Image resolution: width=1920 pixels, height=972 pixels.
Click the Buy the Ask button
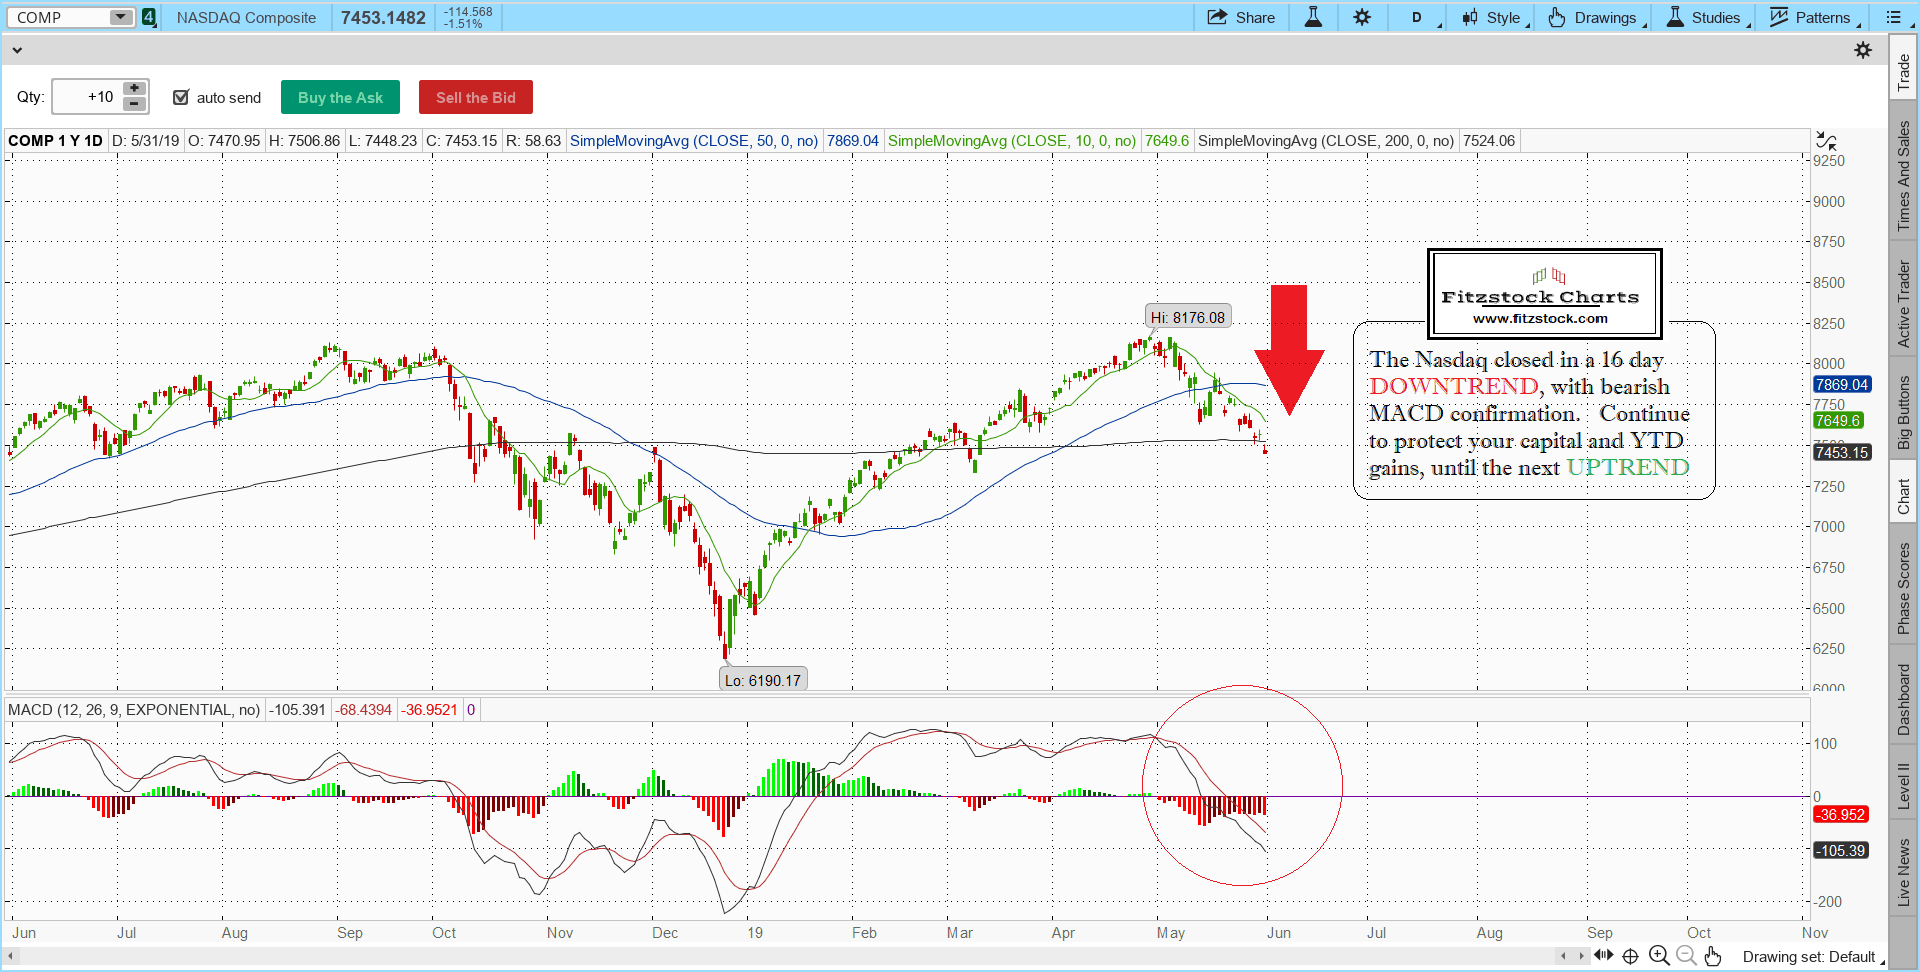[340, 97]
